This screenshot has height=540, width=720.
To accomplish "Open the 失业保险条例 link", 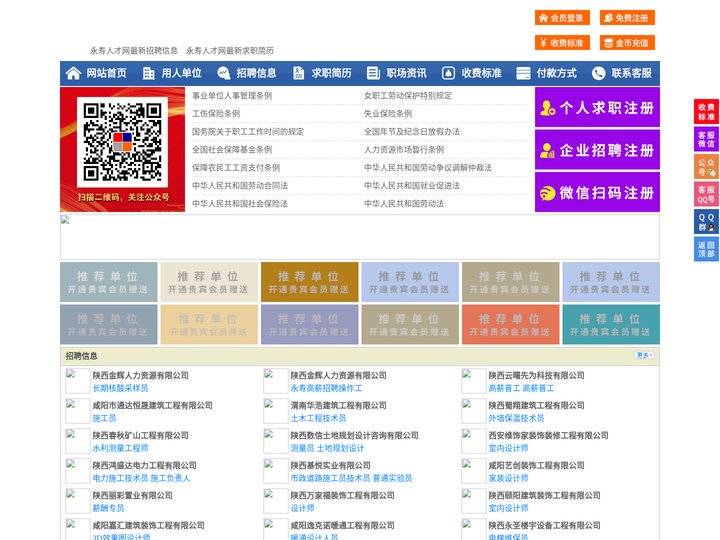I will 388,113.
